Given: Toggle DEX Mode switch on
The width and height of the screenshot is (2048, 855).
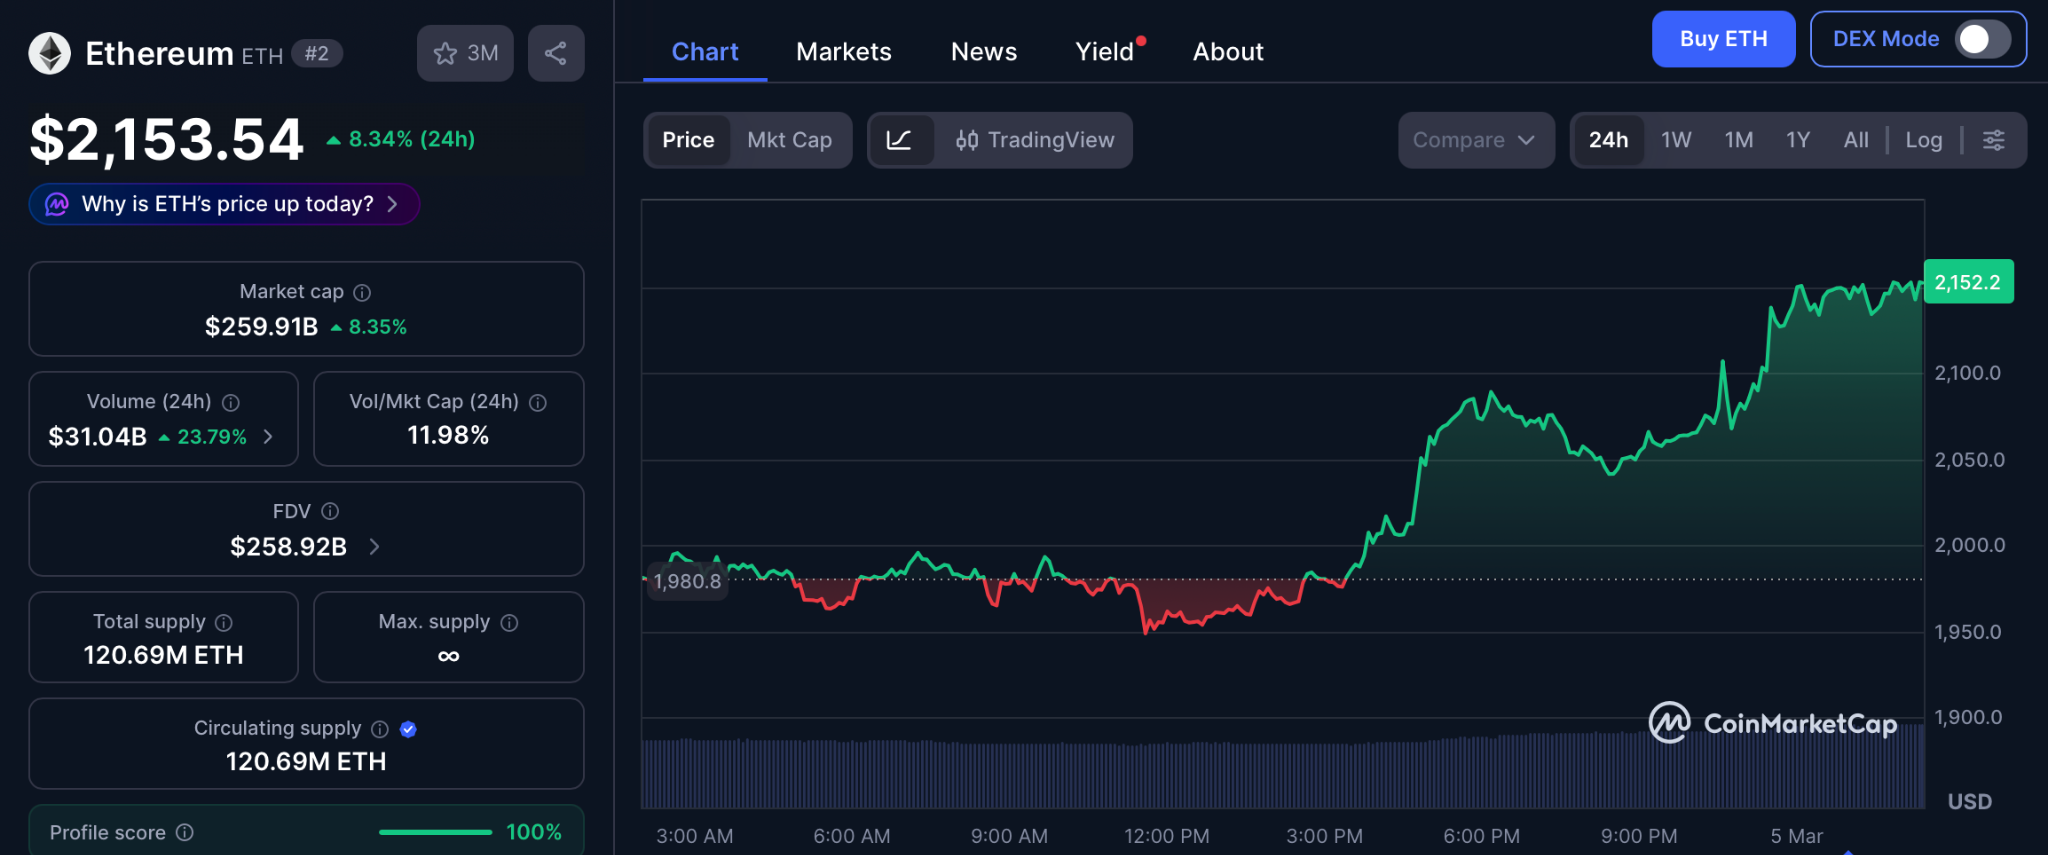Looking at the screenshot, I should pyautogui.click(x=1981, y=39).
